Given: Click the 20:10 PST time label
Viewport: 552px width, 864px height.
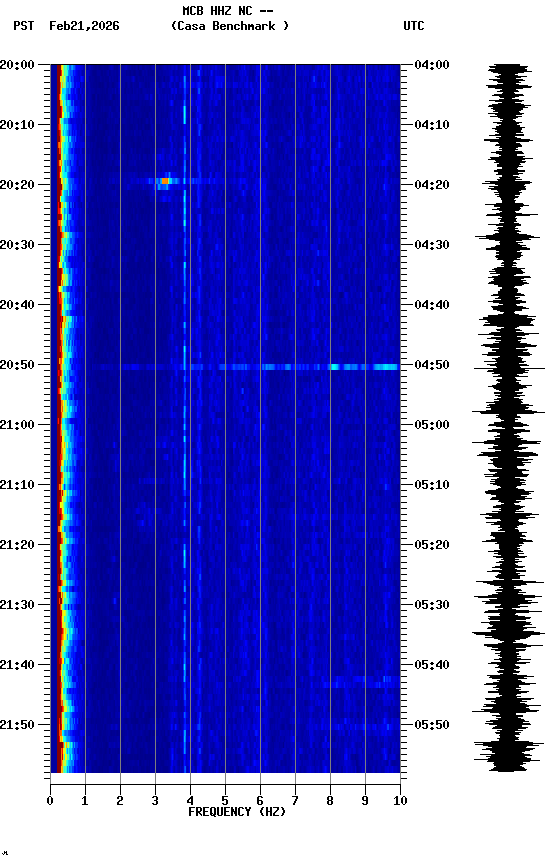Looking at the screenshot, I should click(17, 125).
